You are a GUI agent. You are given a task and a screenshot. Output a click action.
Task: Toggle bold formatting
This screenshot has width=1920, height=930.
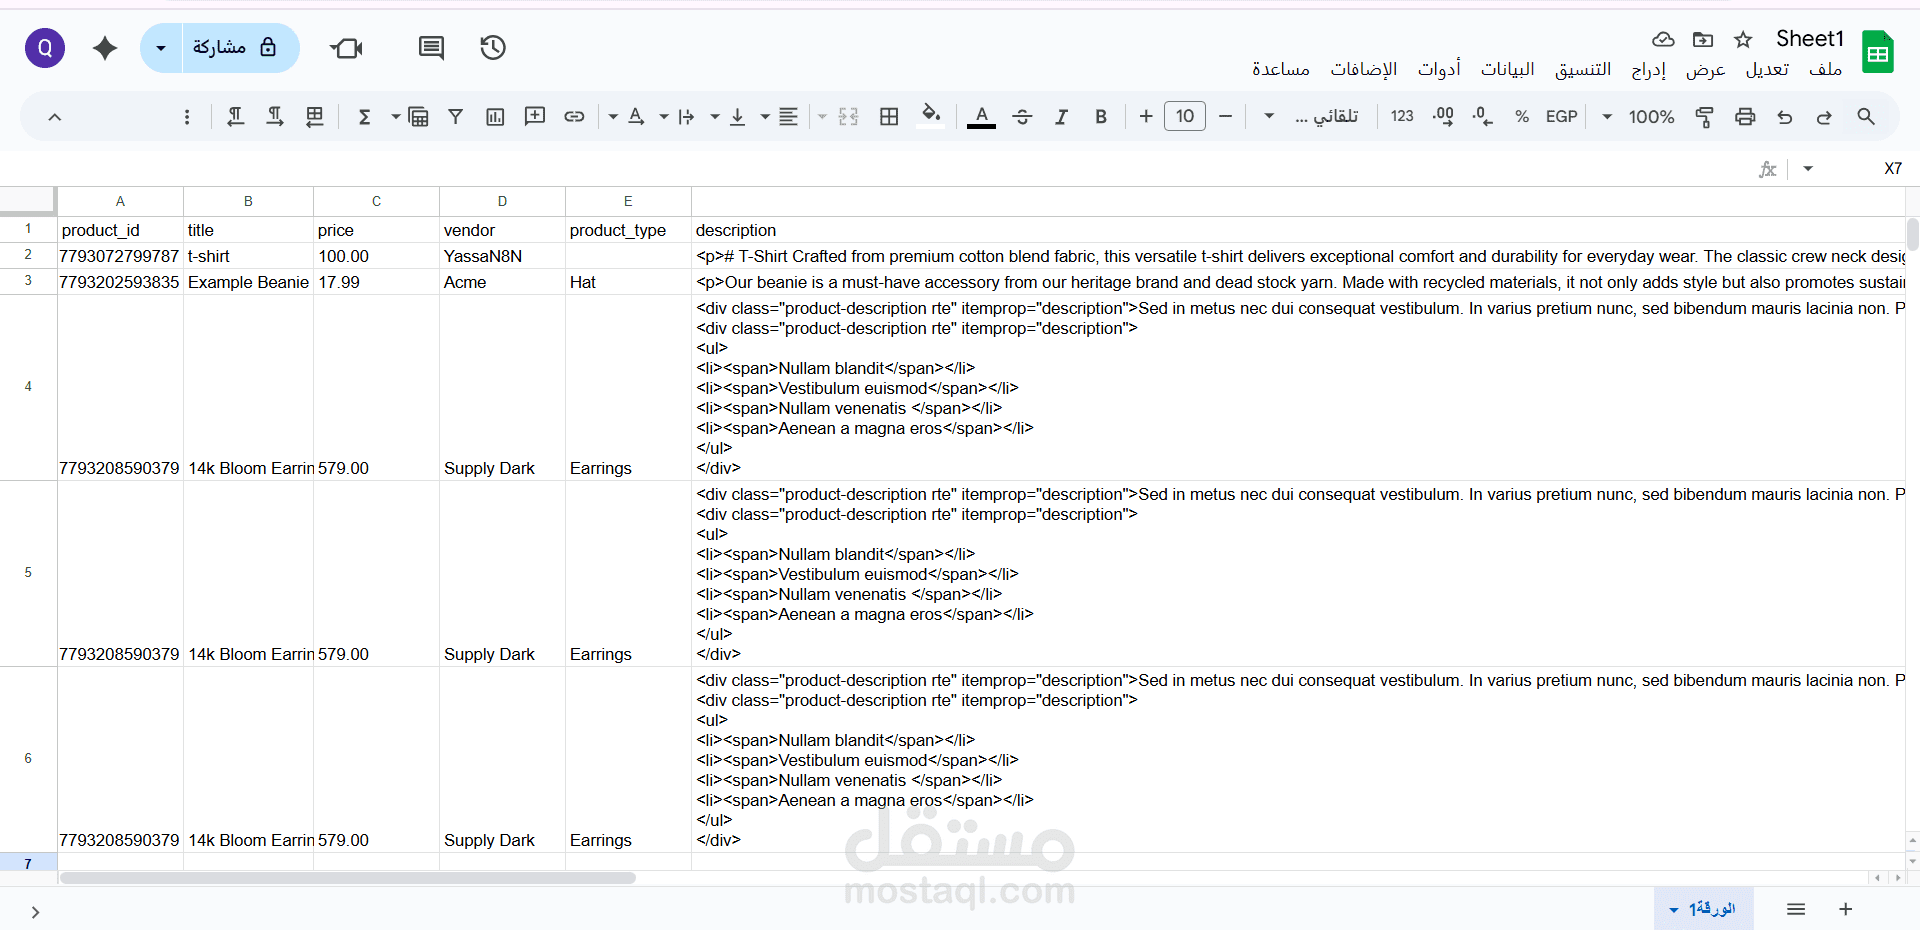pyautogui.click(x=1101, y=117)
